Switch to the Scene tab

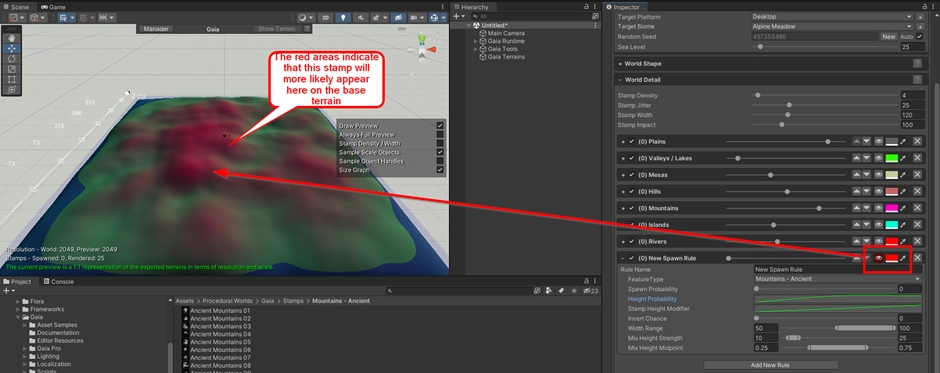pos(16,7)
